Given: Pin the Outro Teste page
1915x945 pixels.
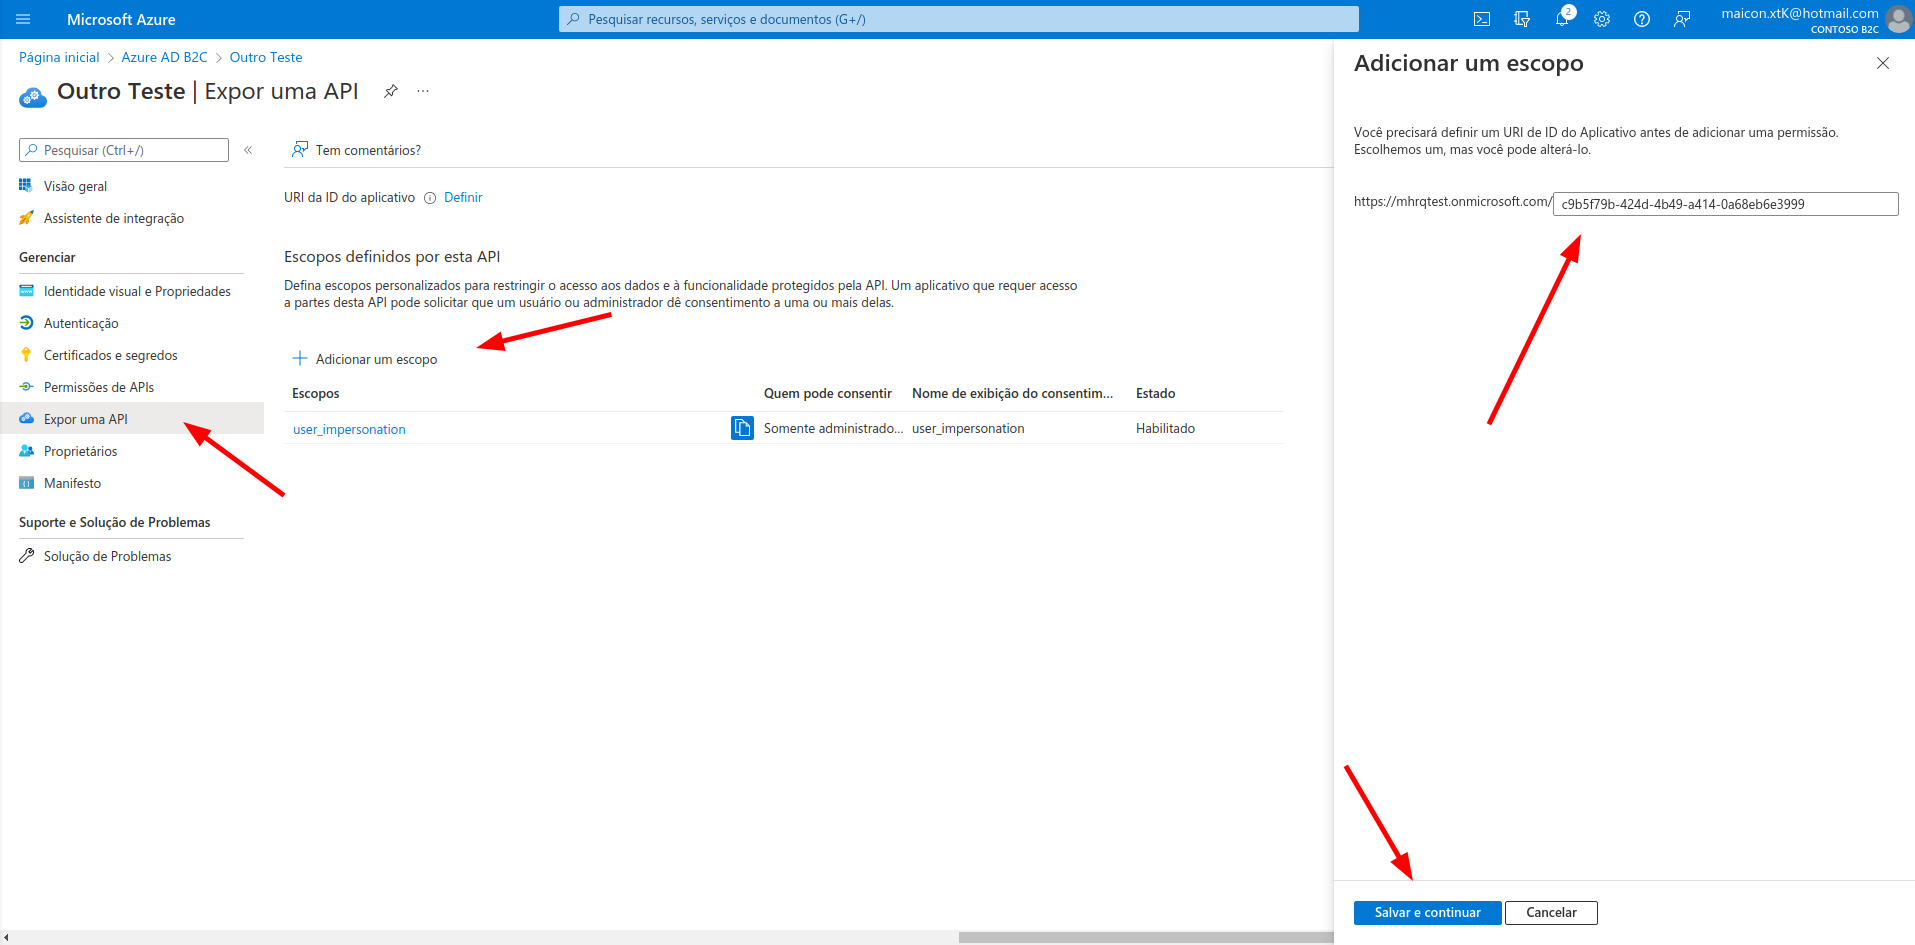Looking at the screenshot, I should click(391, 91).
